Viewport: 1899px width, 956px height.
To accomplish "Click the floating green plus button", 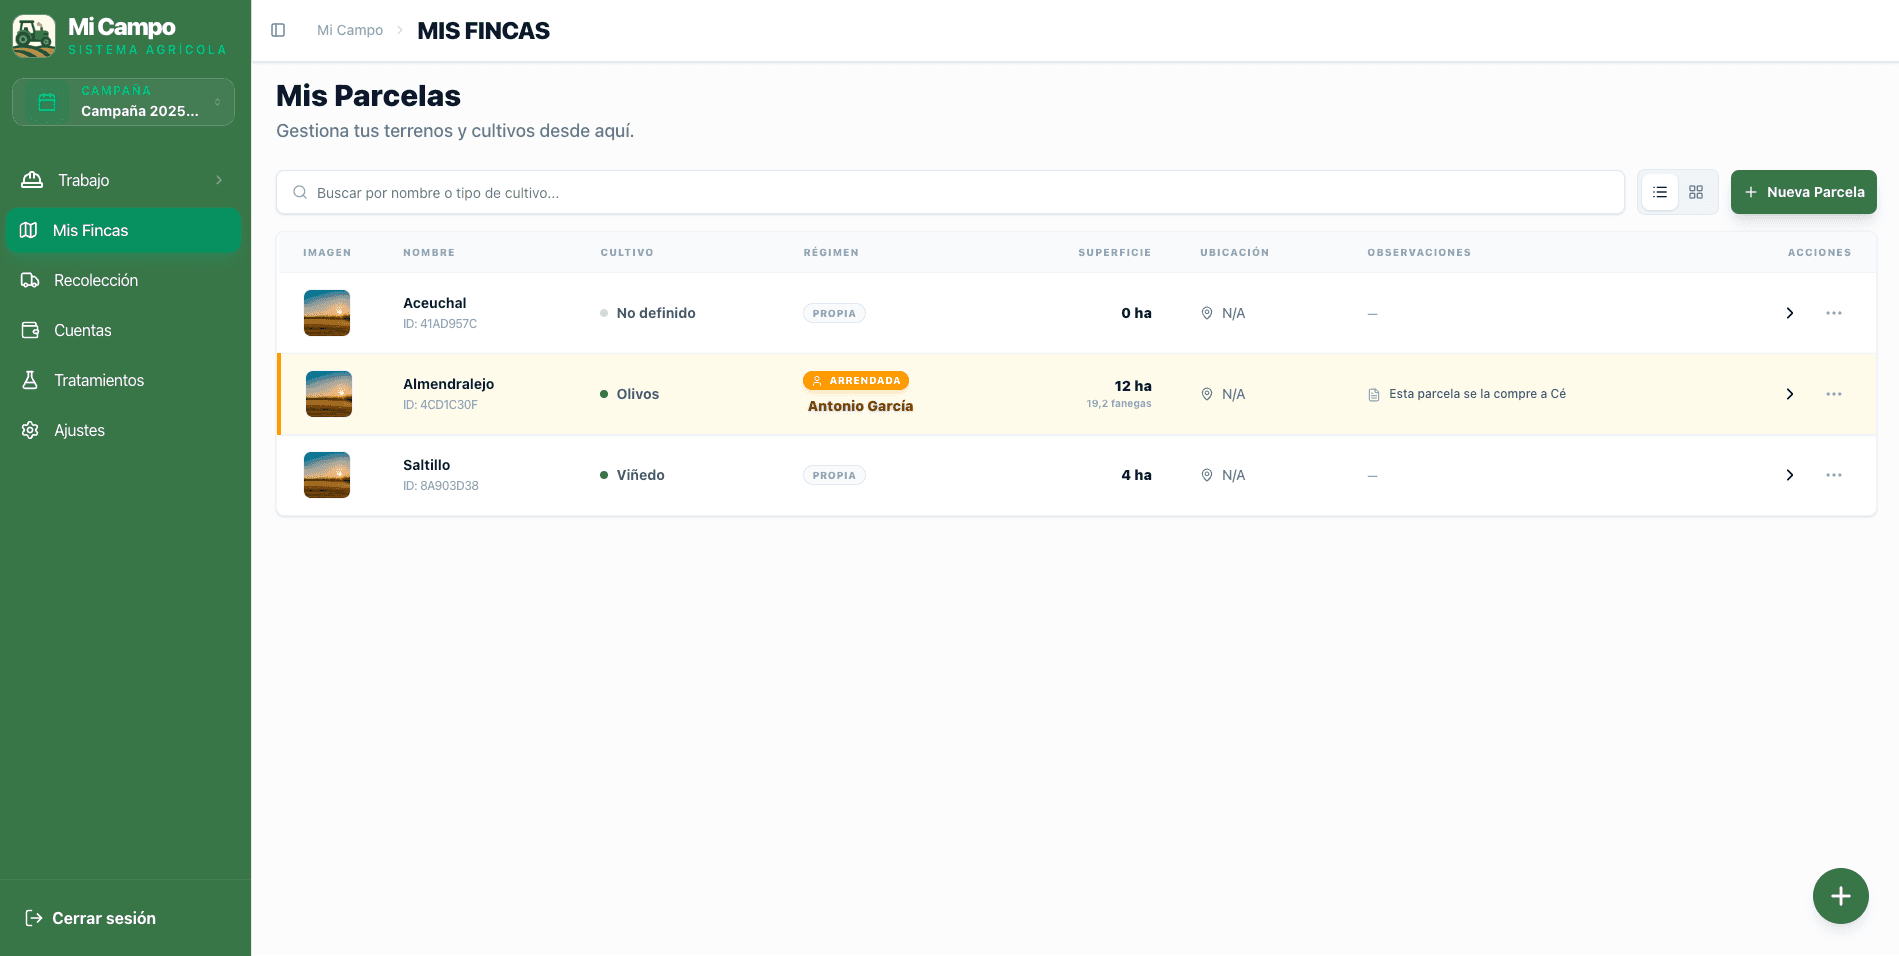I will (x=1840, y=896).
